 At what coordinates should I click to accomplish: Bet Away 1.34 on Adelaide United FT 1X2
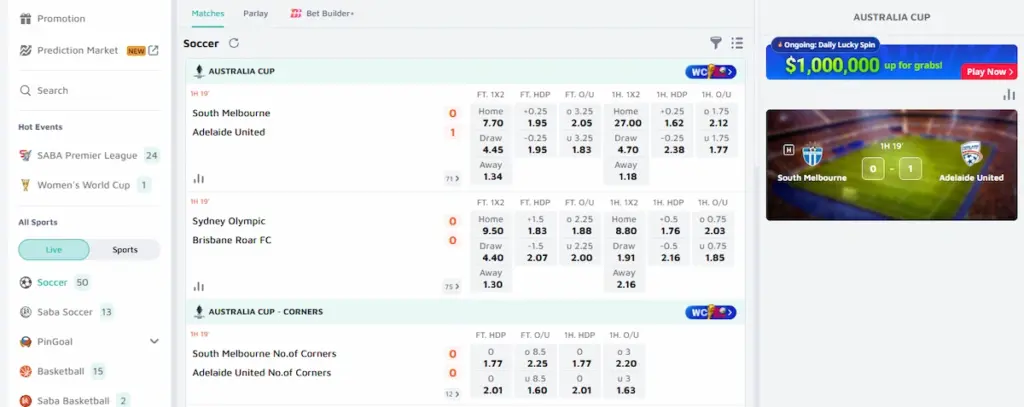point(490,171)
